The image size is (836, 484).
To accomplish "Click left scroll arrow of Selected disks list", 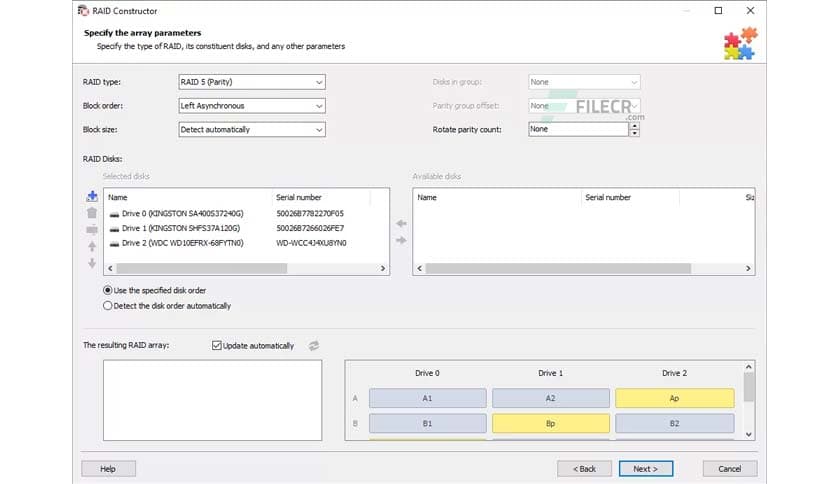I will [x=110, y=268].
